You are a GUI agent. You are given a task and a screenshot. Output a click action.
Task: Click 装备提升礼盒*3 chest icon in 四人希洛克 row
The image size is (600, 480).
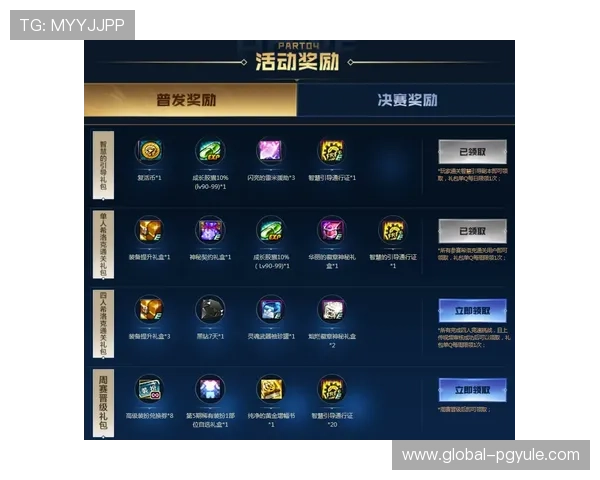point(149,309)
